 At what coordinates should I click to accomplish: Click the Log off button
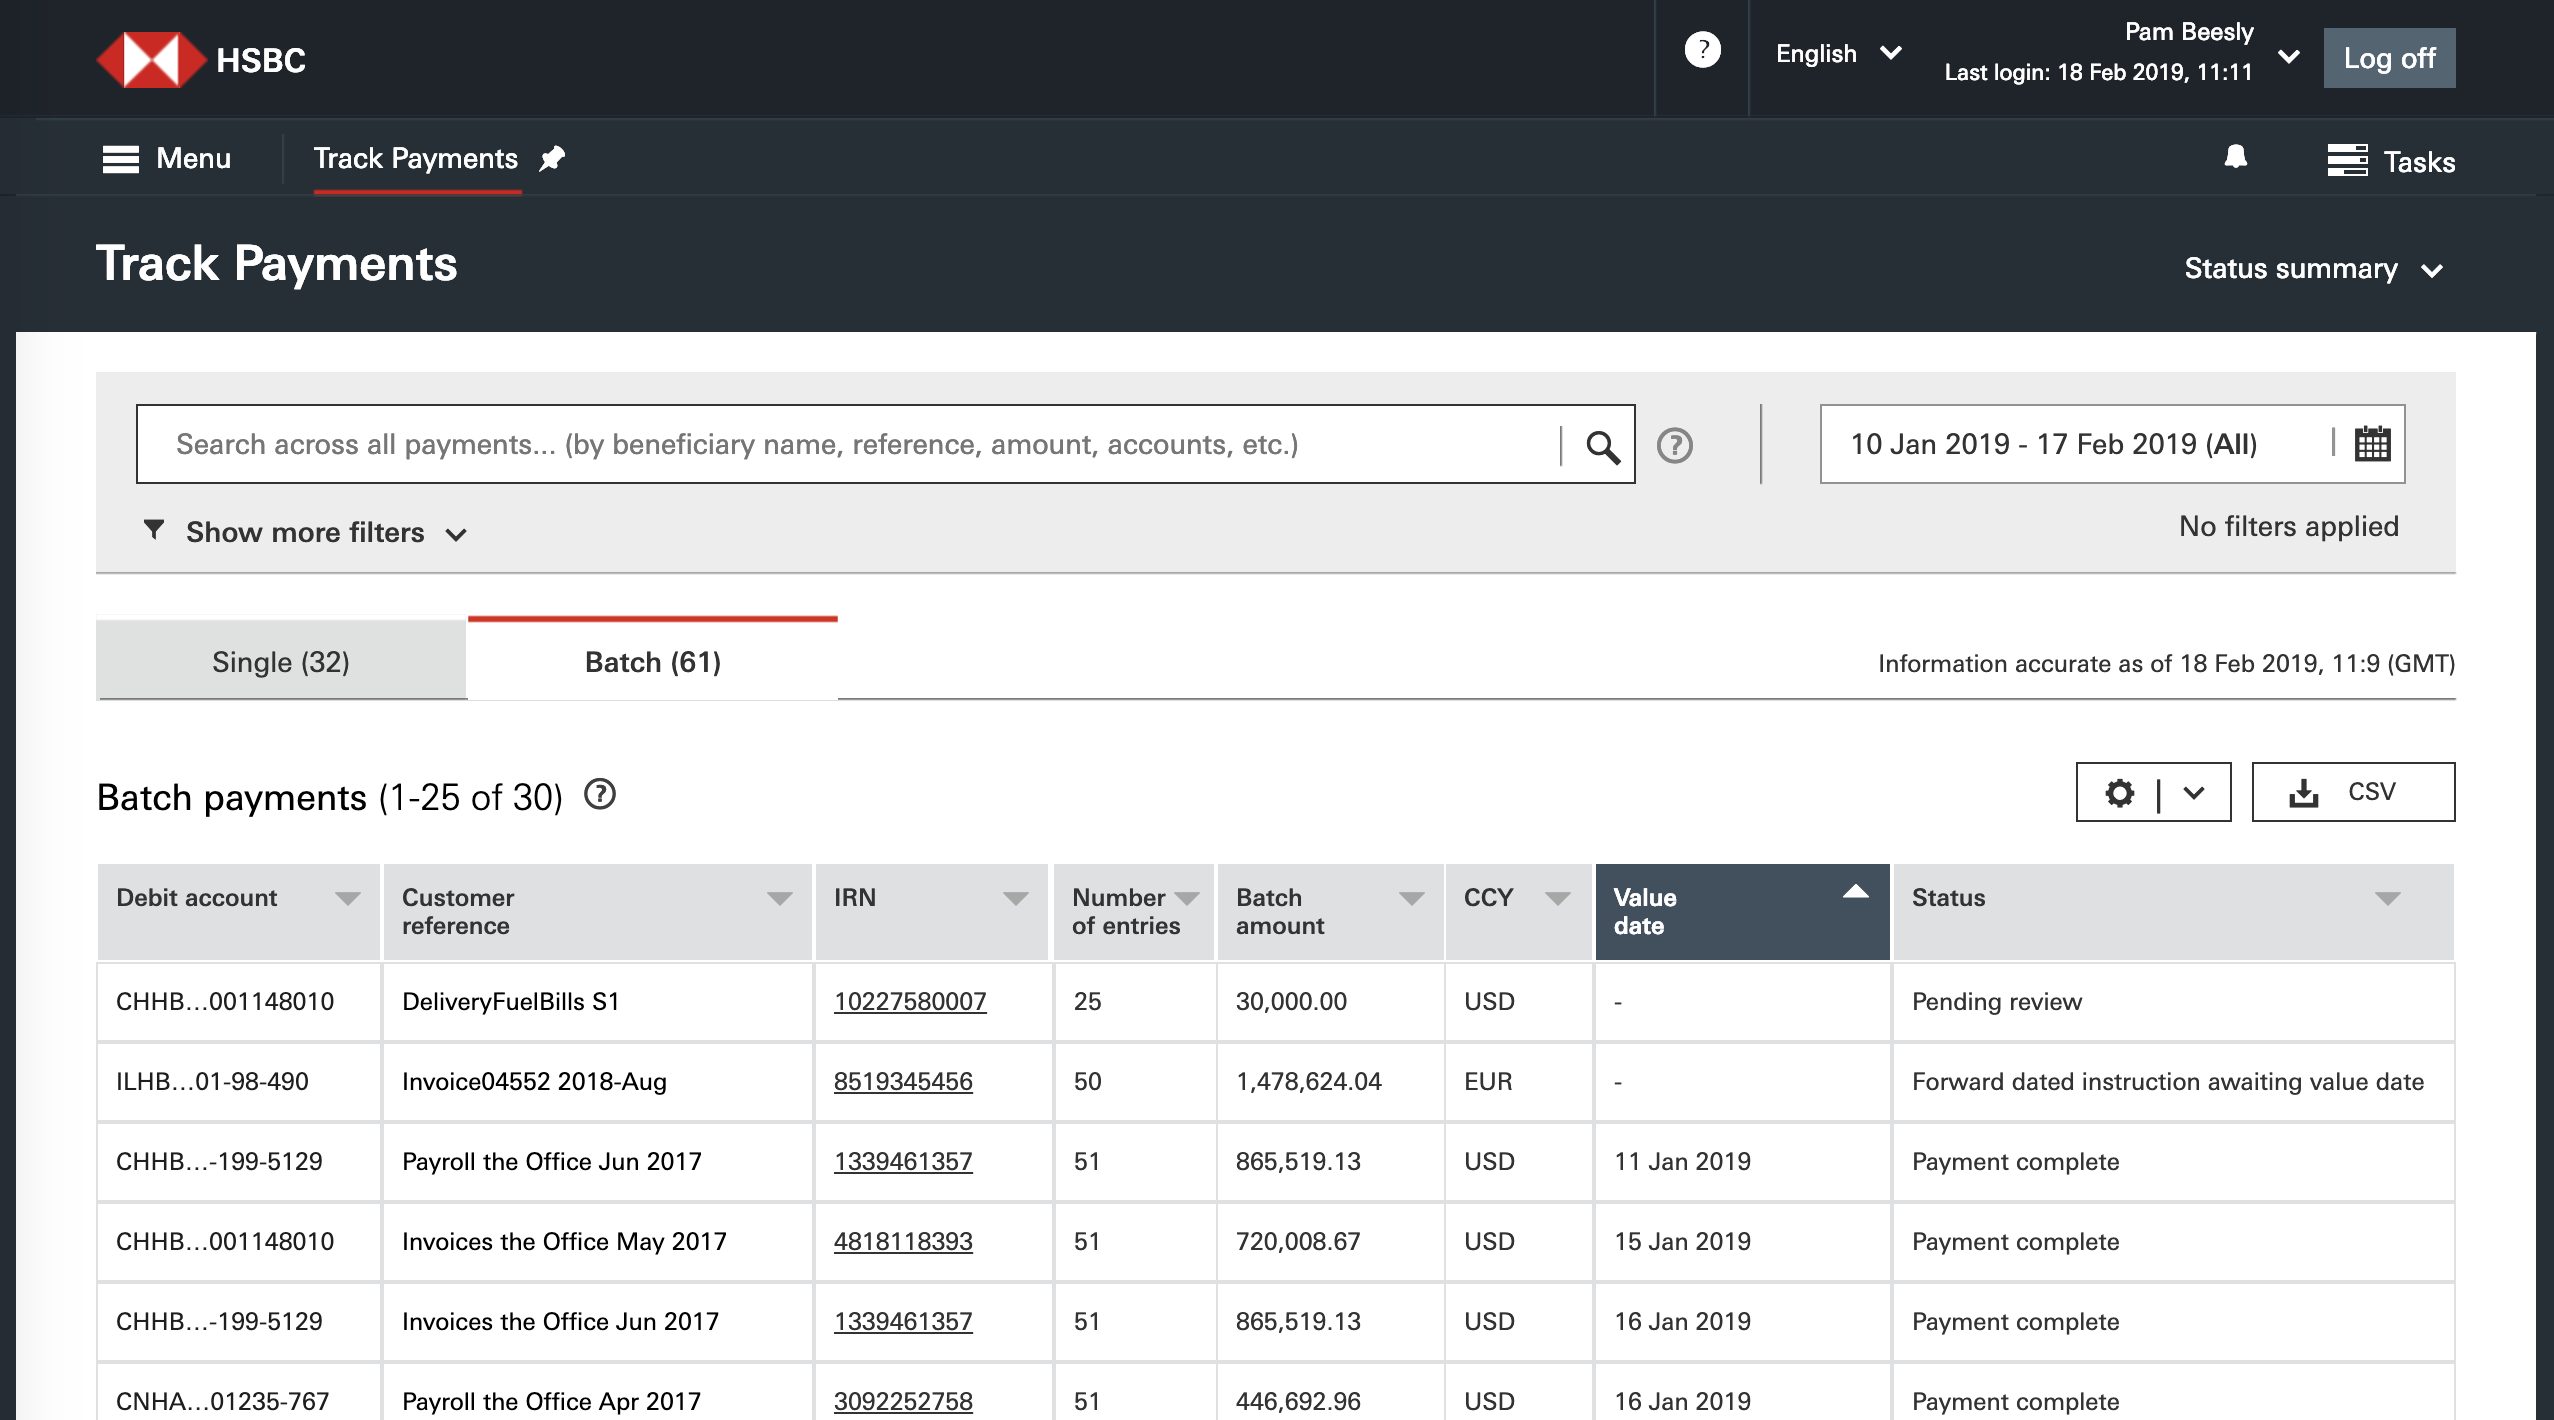pos(2388,57)
